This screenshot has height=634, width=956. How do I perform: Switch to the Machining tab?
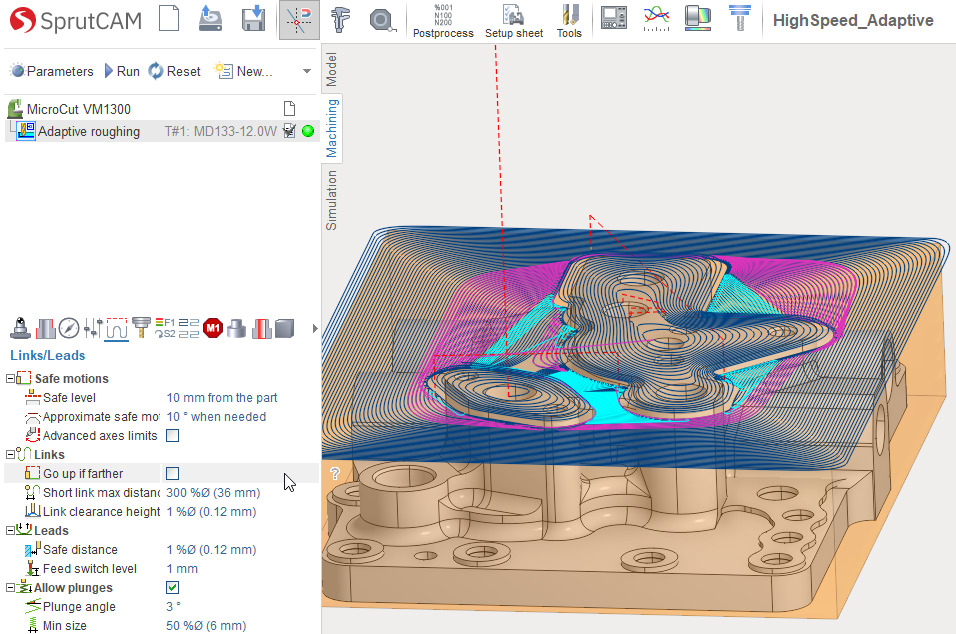[x=331, y=128]
